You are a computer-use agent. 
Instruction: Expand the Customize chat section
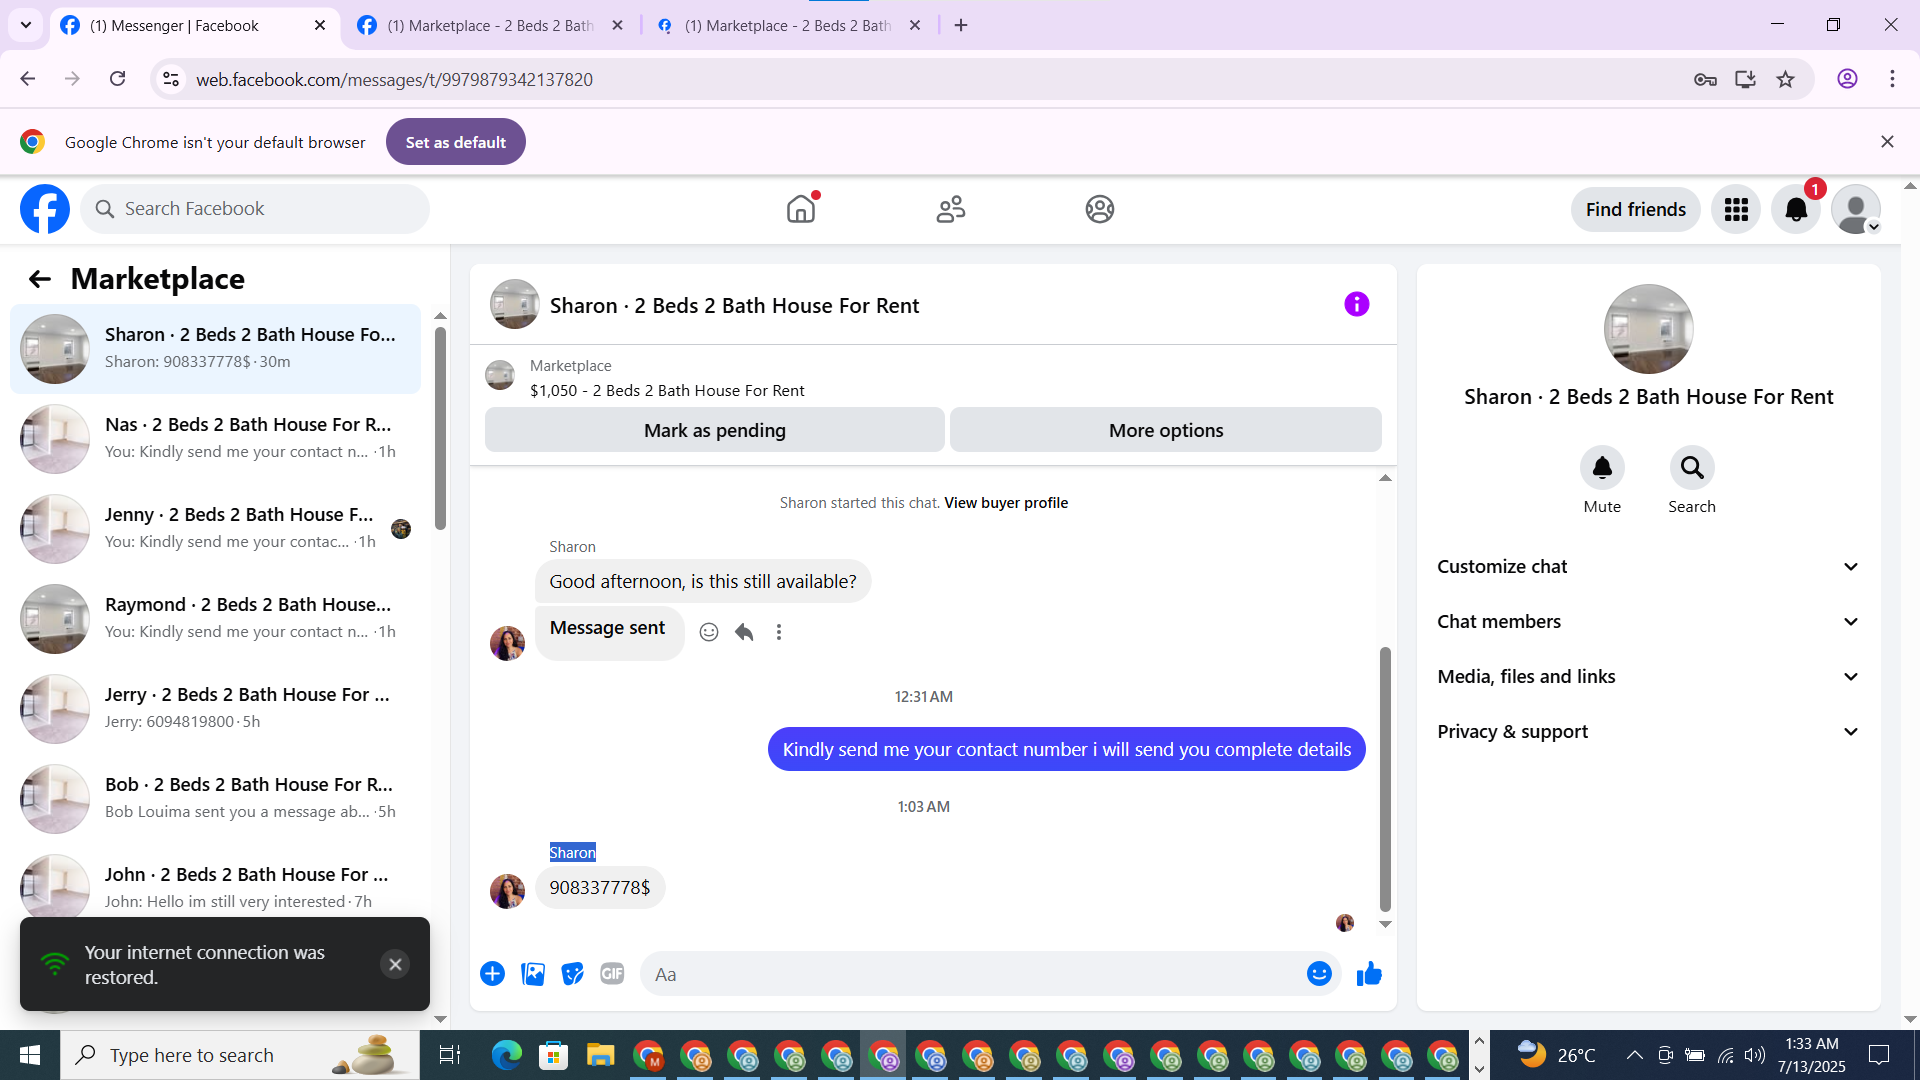(1648, 567)
